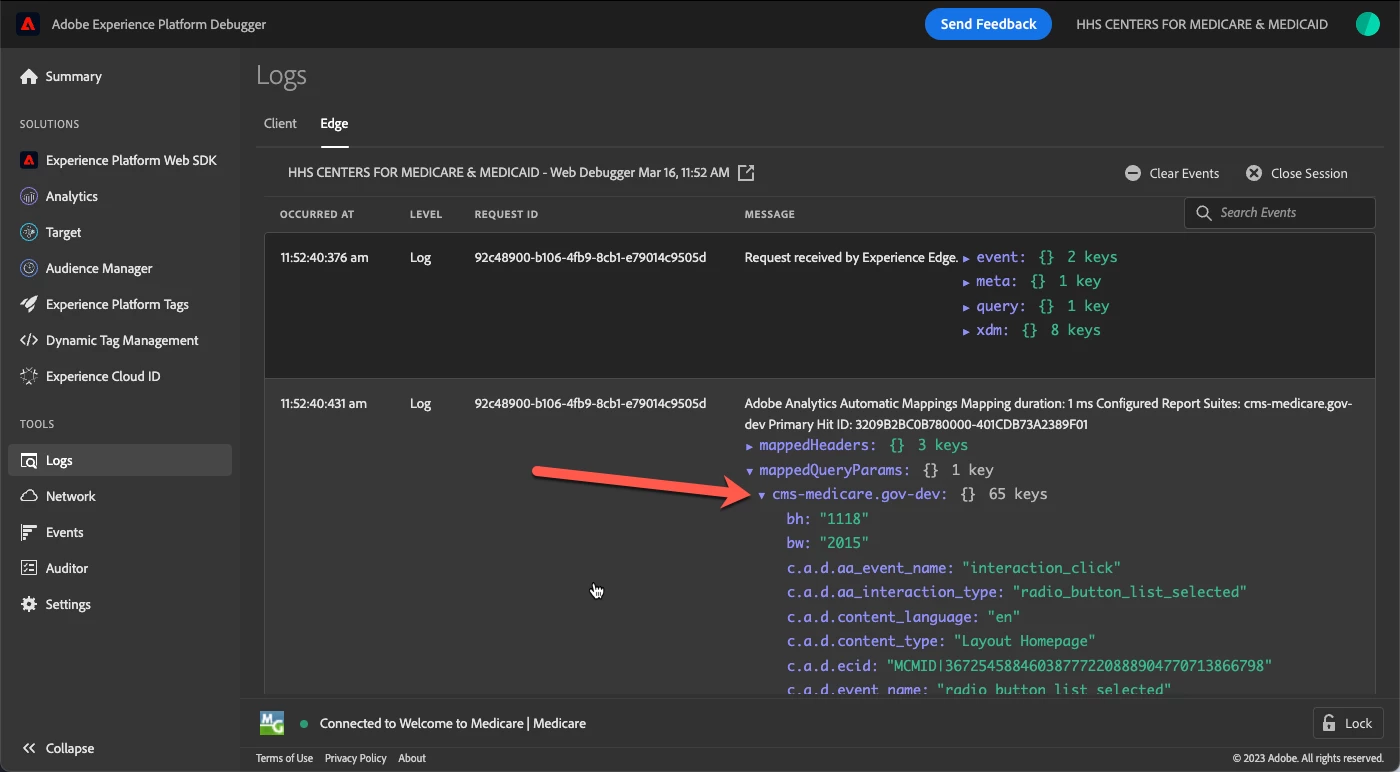This screenshot has height=772, width=1400.
Task: Click the Adobe logo icon in the header
Action: (28, 24)
